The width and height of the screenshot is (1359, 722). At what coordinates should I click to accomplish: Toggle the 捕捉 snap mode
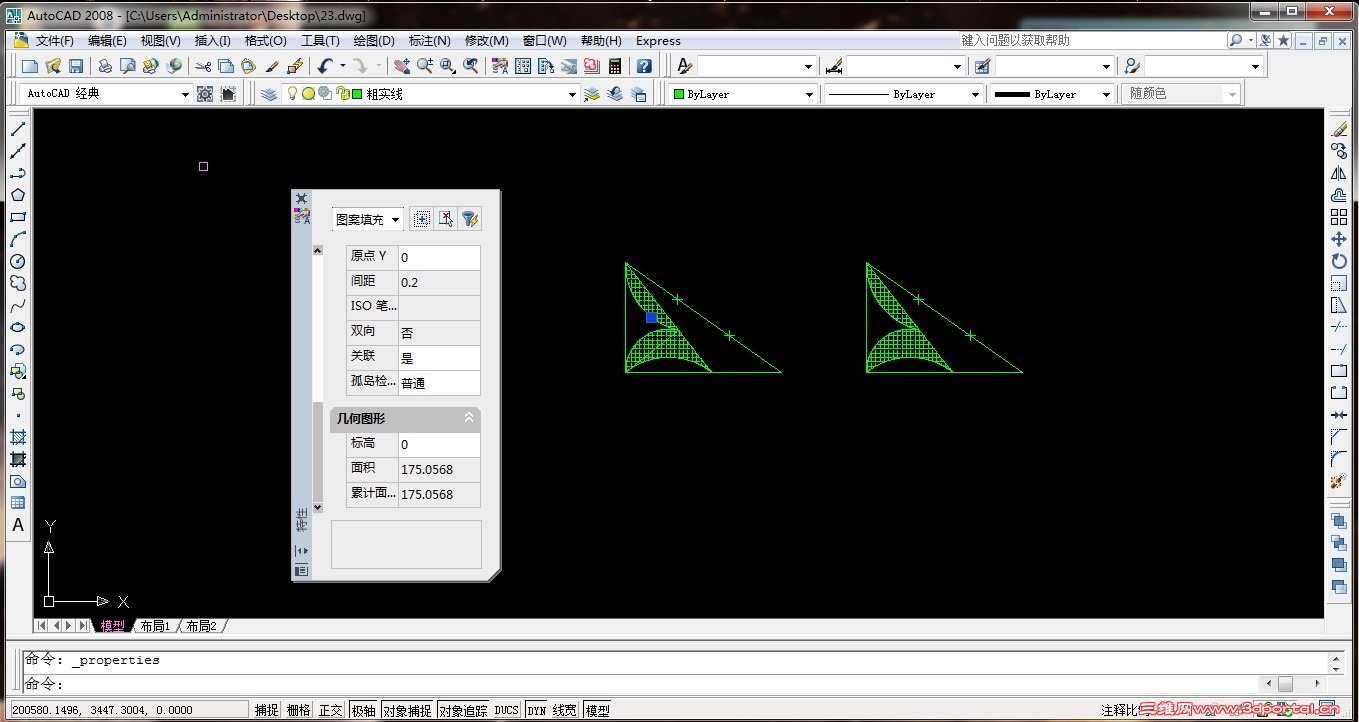pos(266,710)
